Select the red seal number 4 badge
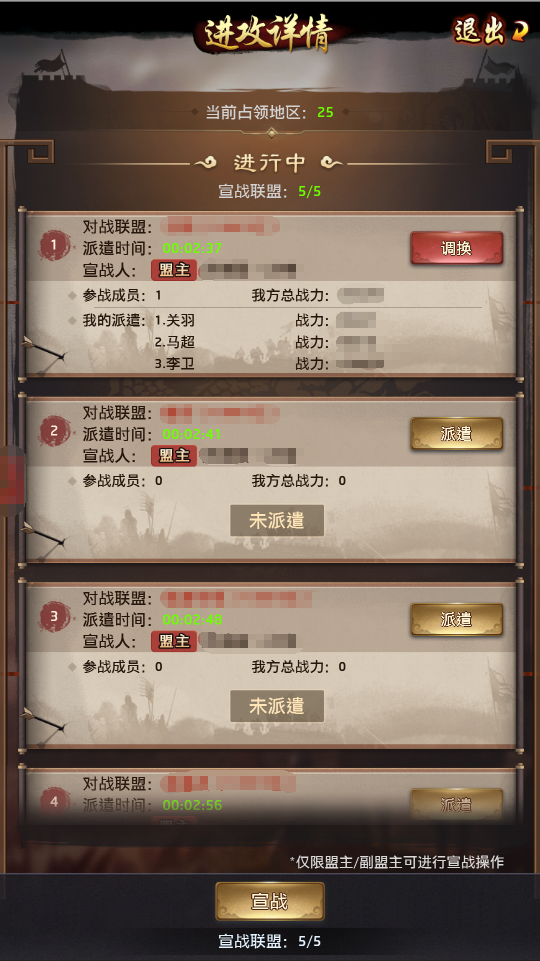 tap(54, 802)
